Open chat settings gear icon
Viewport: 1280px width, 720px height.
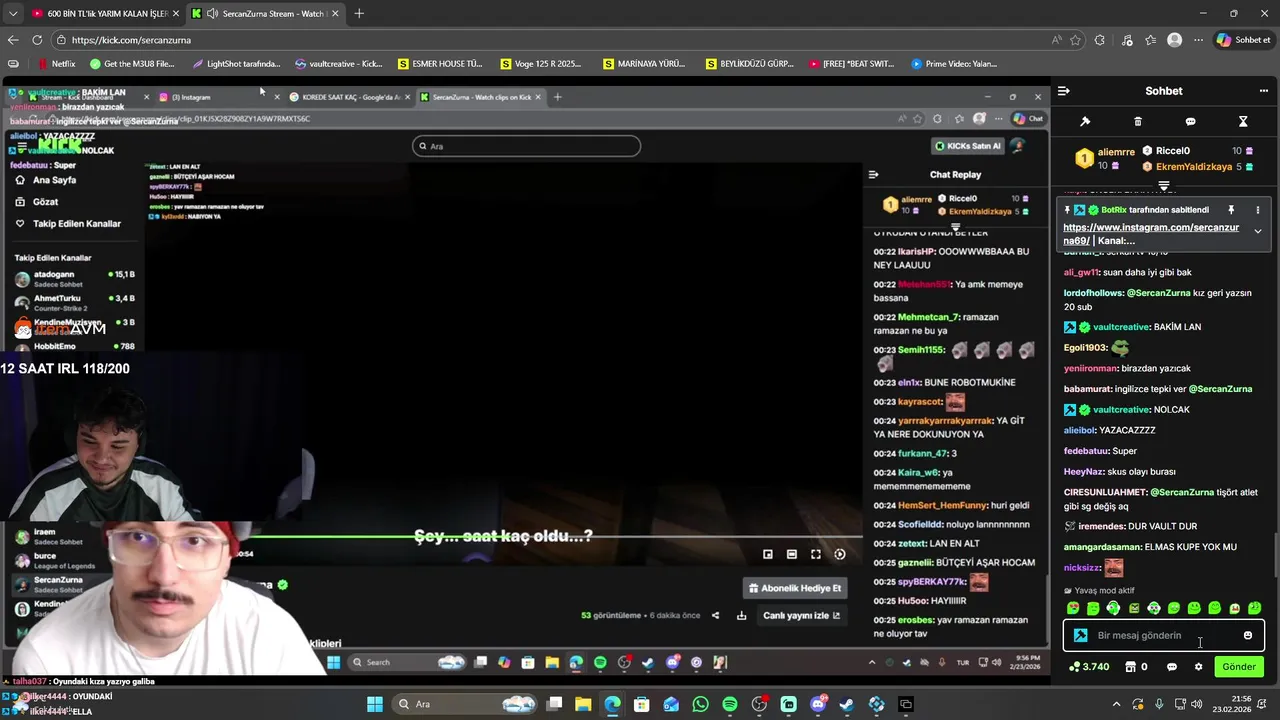pyautogui.click(x=1198, y=667)
